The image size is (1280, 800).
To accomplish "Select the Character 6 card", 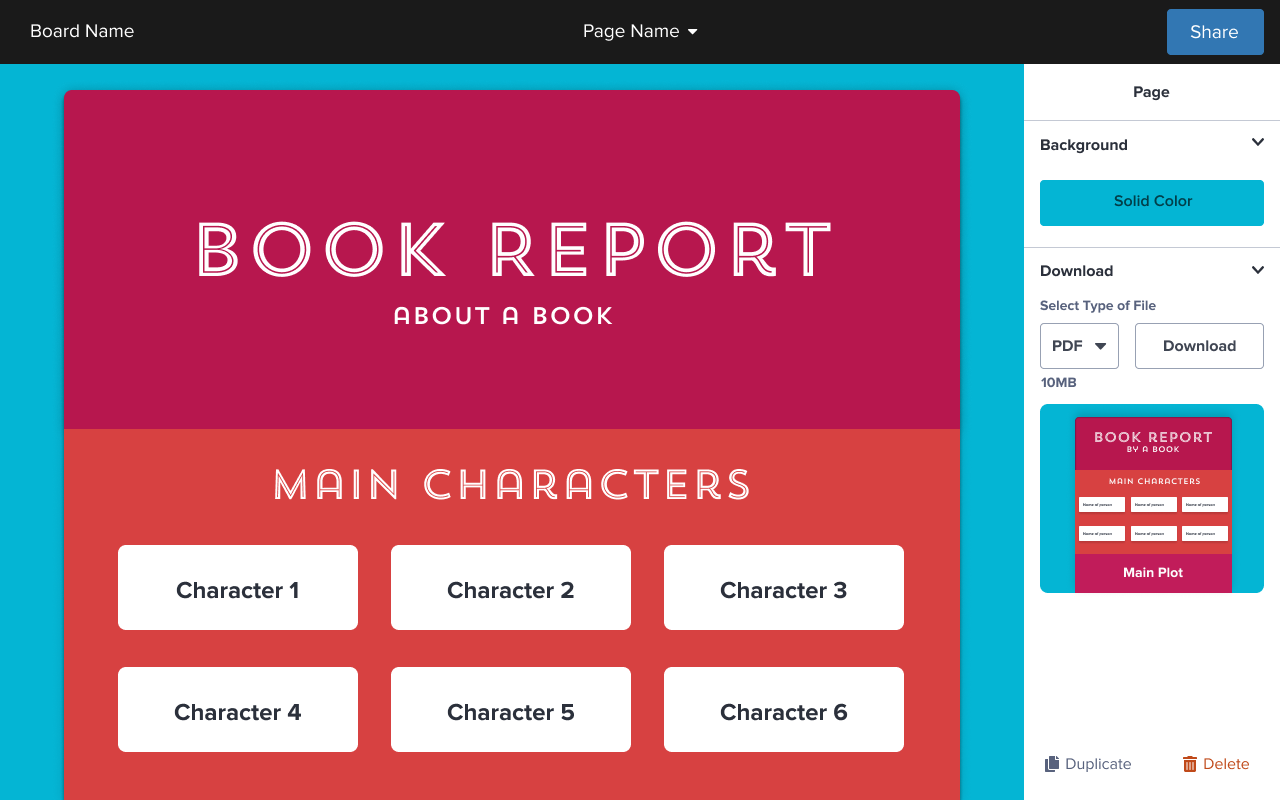I will tap(784, 710).
